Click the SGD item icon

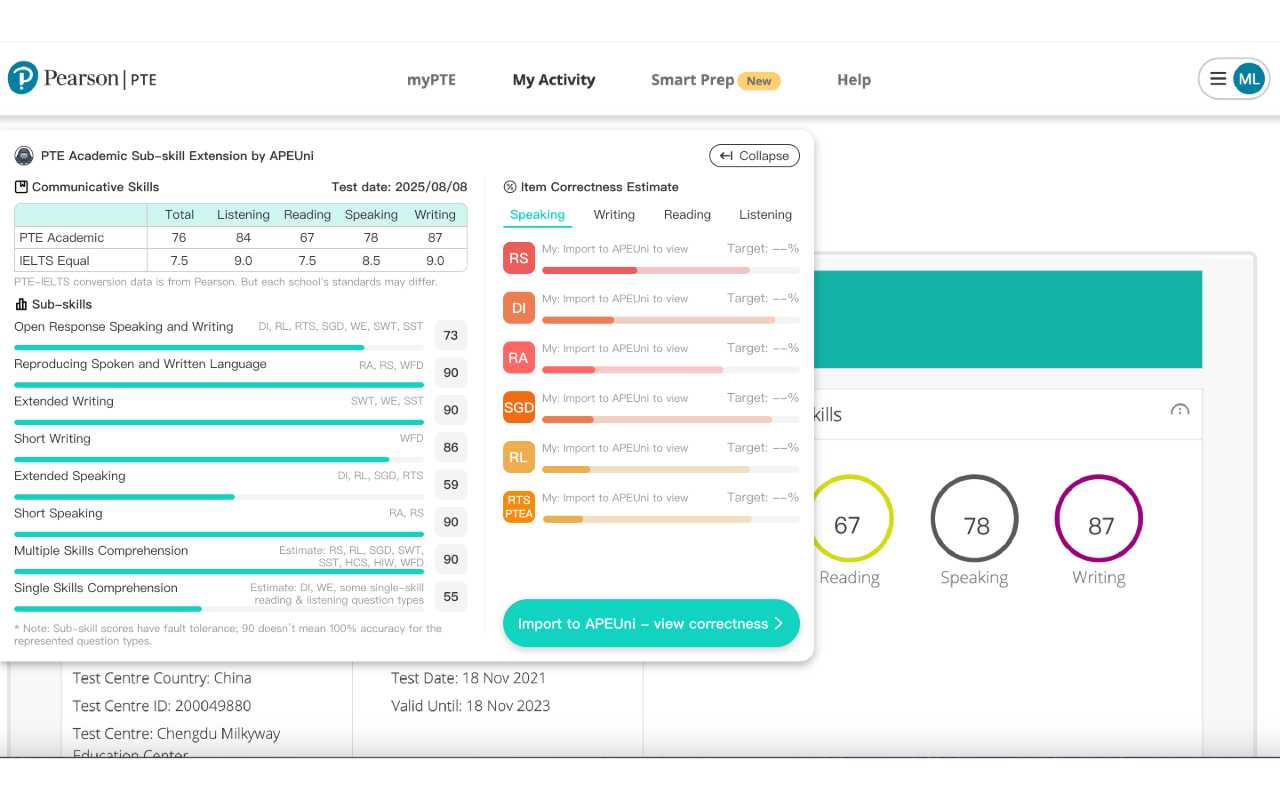point(519,407)
